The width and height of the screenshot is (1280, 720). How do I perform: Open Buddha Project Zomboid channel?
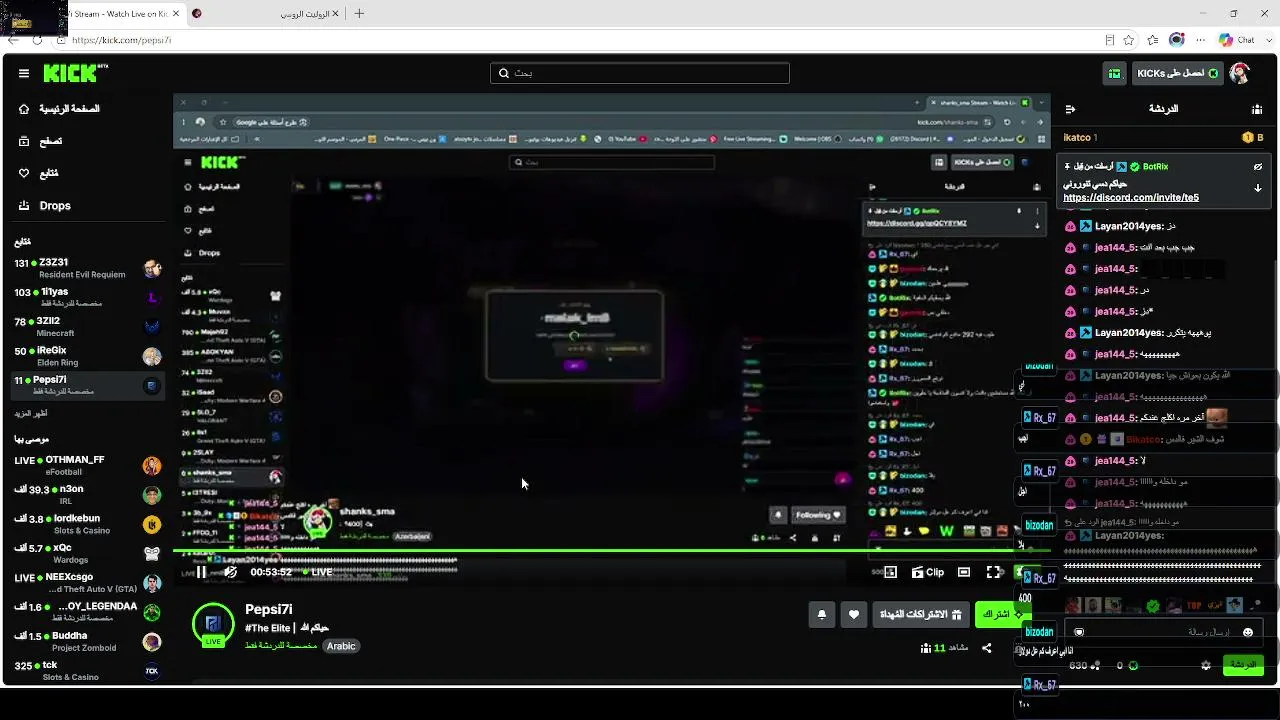(88, 641)
